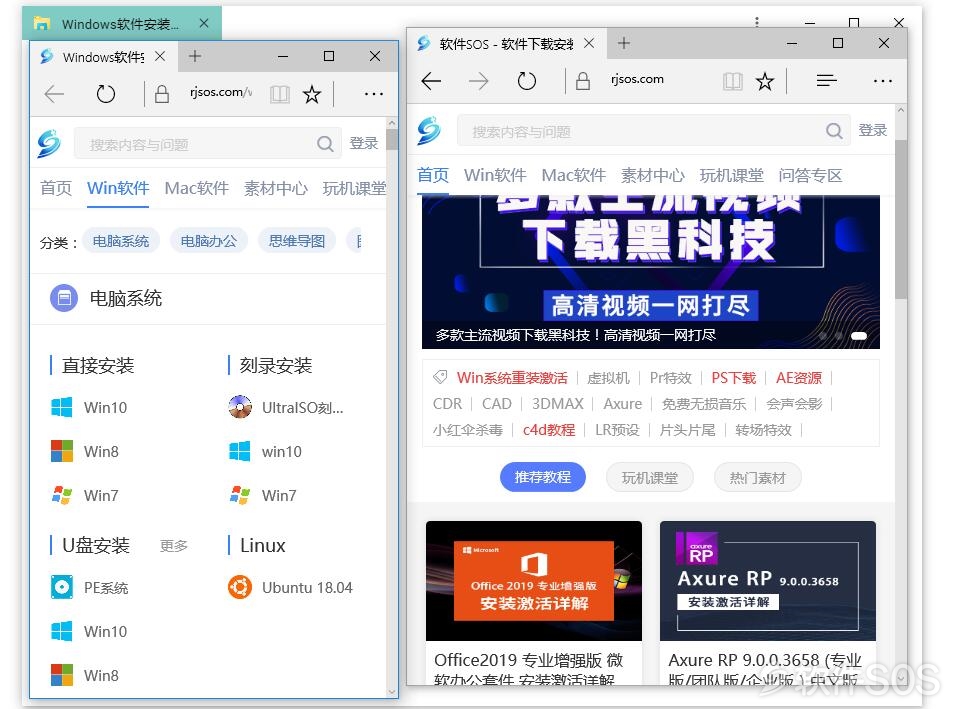955x709 pixels.
Task: Open the more menu in right Edge window
Action: coord(883,80)
